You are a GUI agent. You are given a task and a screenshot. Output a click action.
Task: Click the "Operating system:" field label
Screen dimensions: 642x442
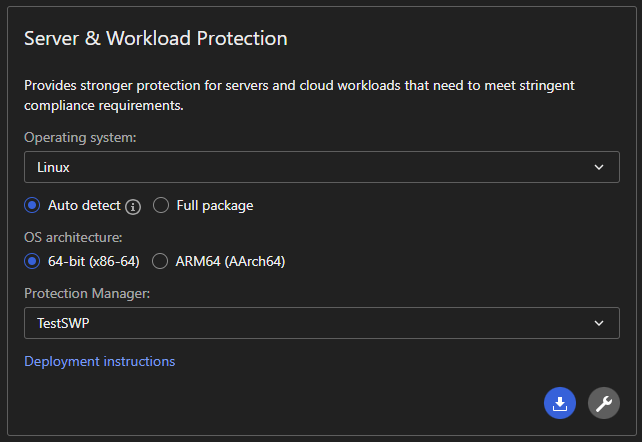pos(80,137)
